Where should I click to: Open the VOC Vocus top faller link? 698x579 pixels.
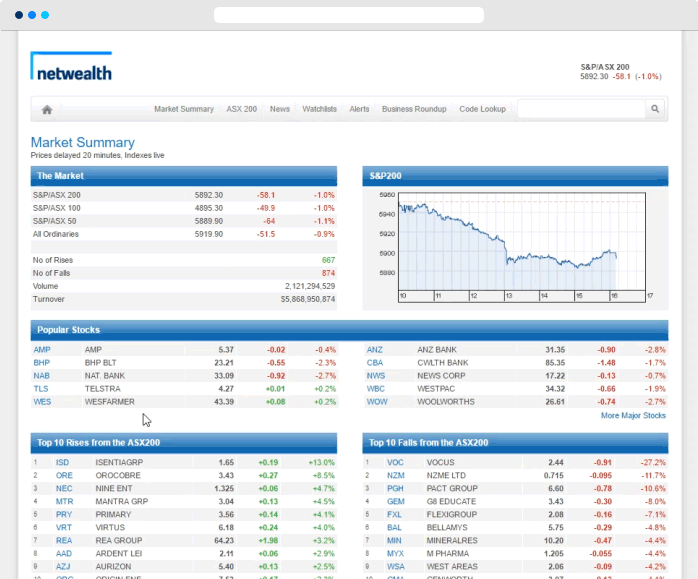pos(395,463)
